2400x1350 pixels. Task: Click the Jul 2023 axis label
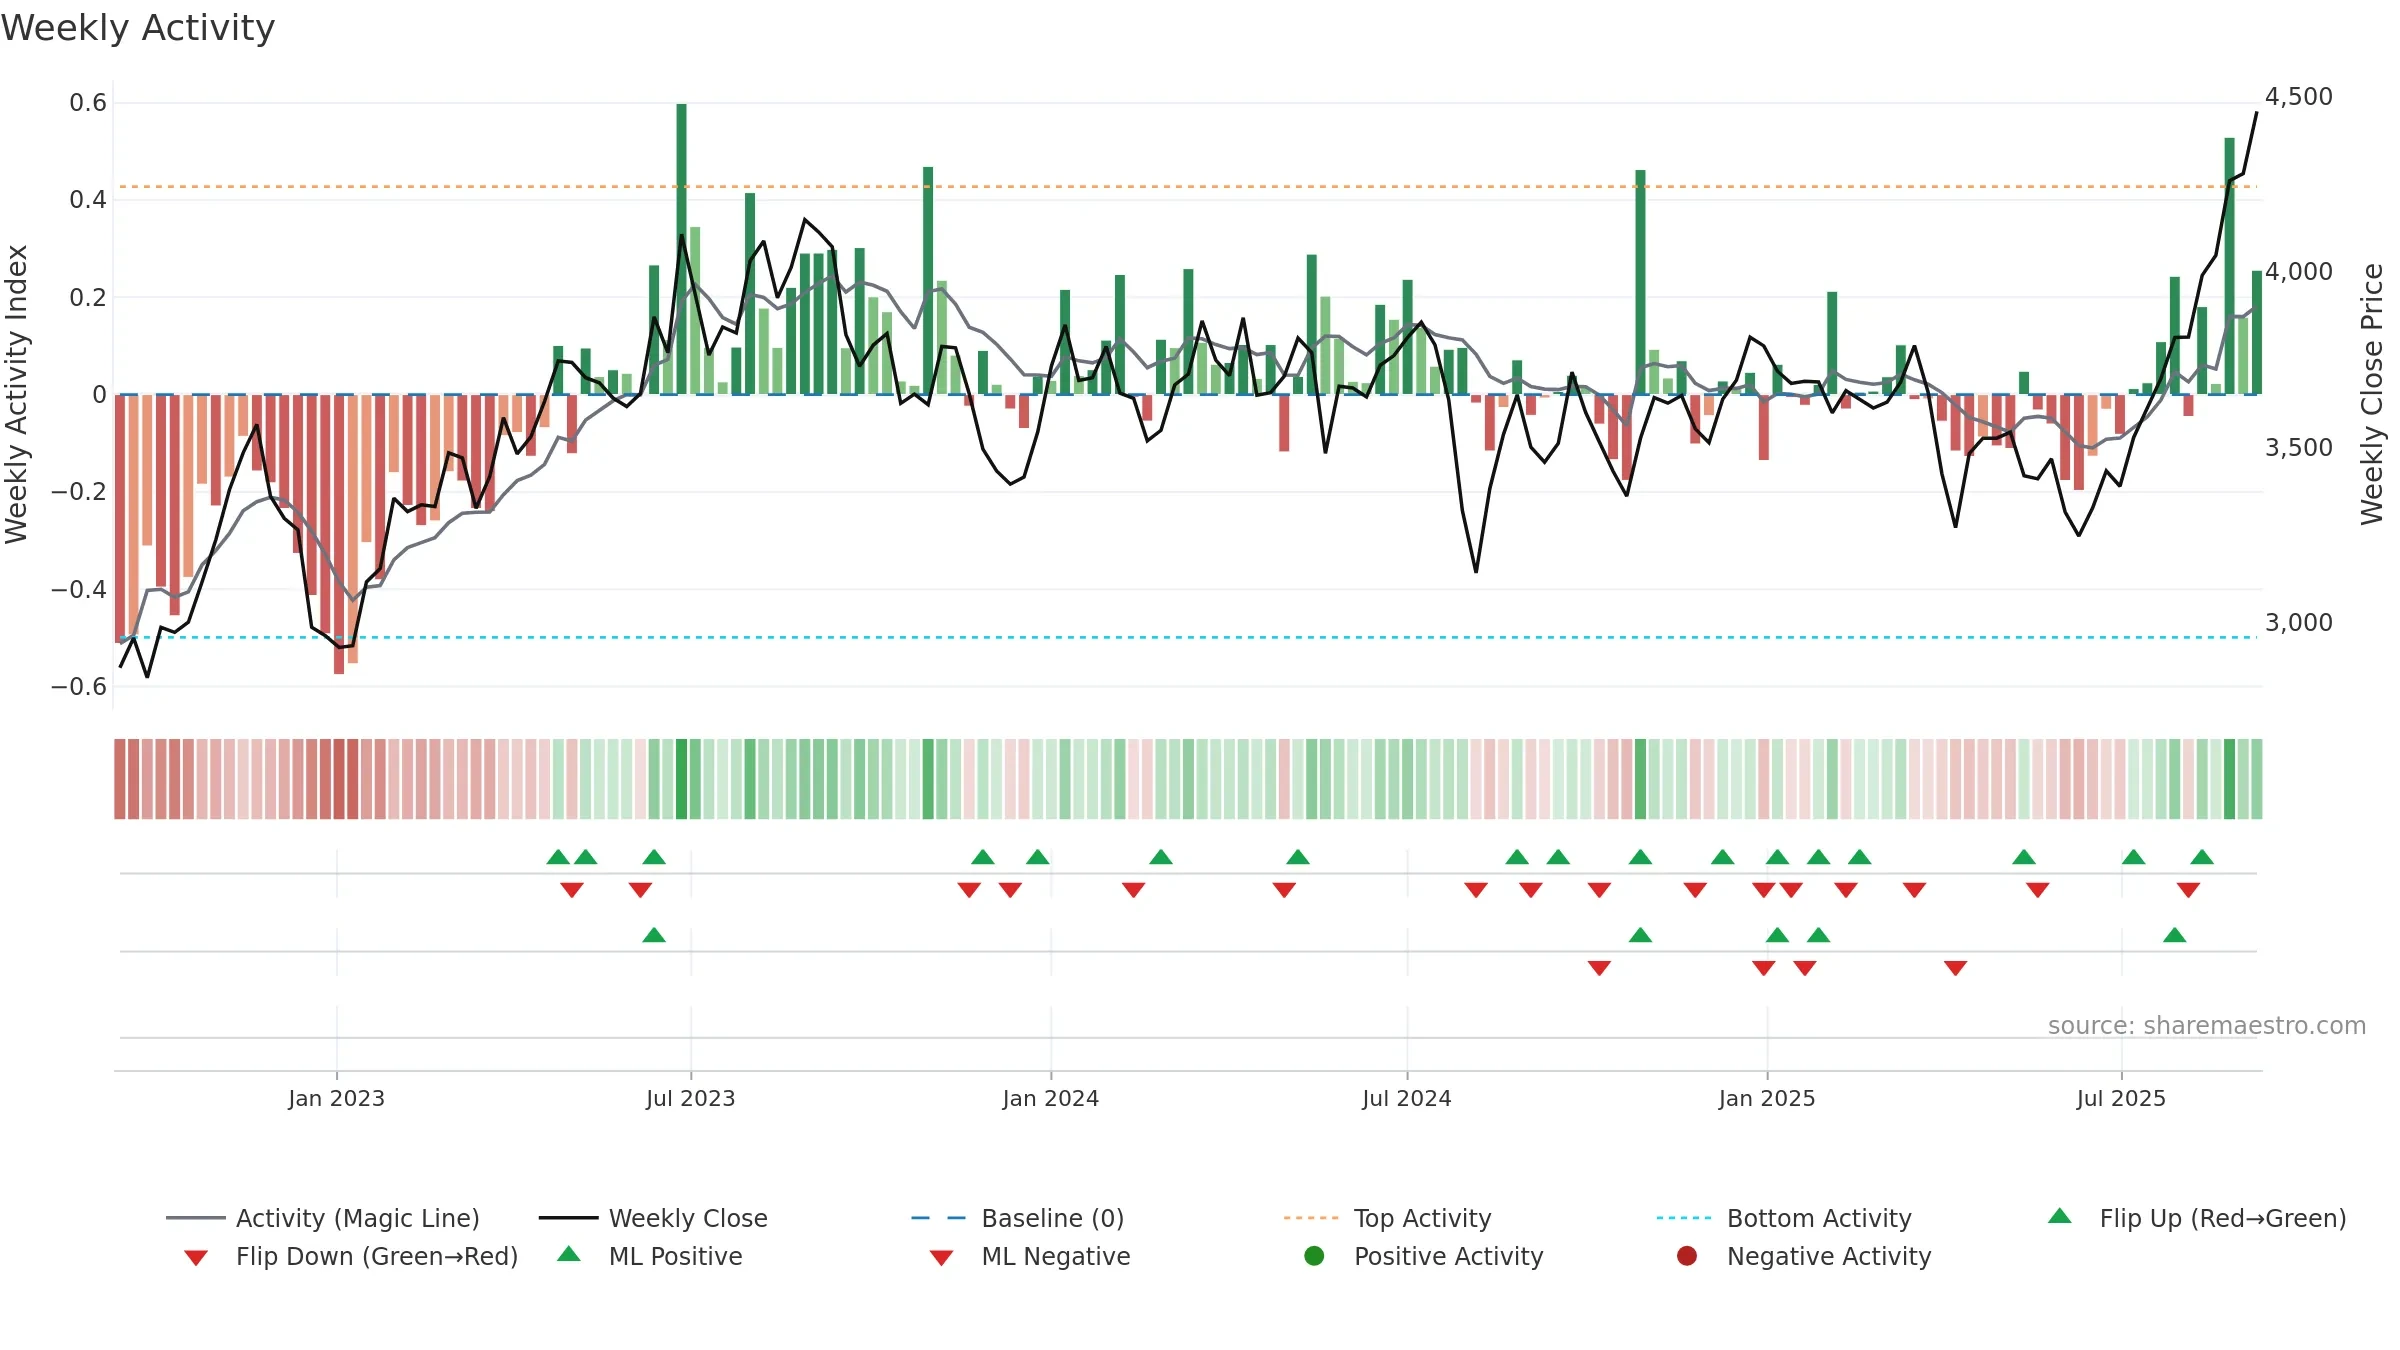tap(690, 1098)
